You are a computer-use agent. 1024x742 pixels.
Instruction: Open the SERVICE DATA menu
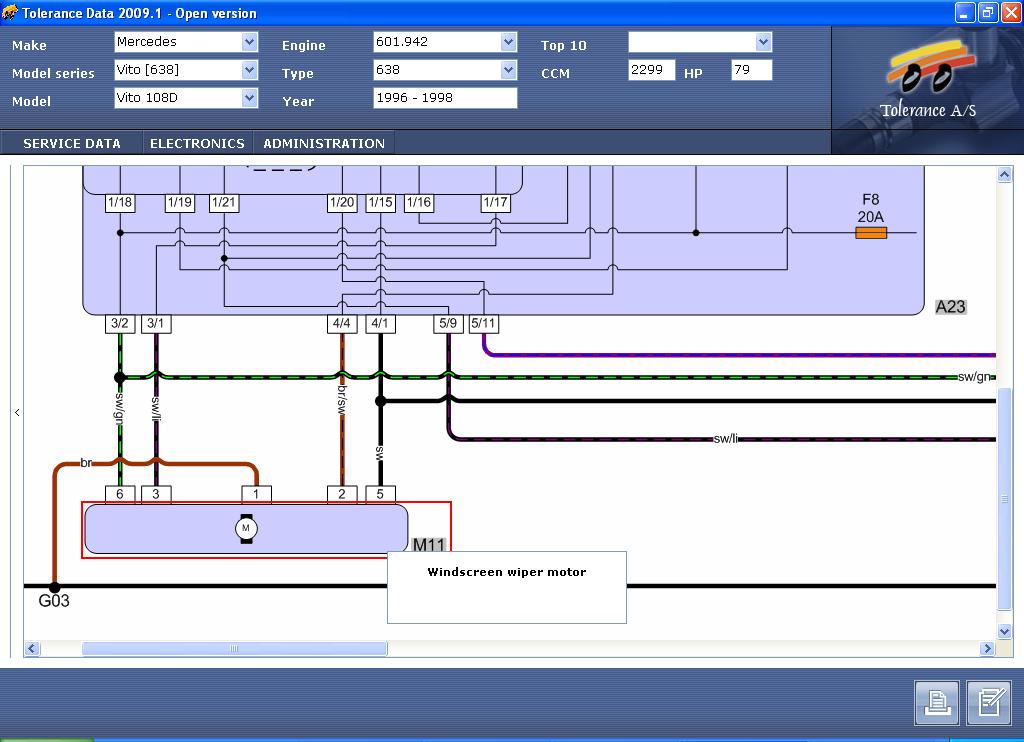pos(72,143)
